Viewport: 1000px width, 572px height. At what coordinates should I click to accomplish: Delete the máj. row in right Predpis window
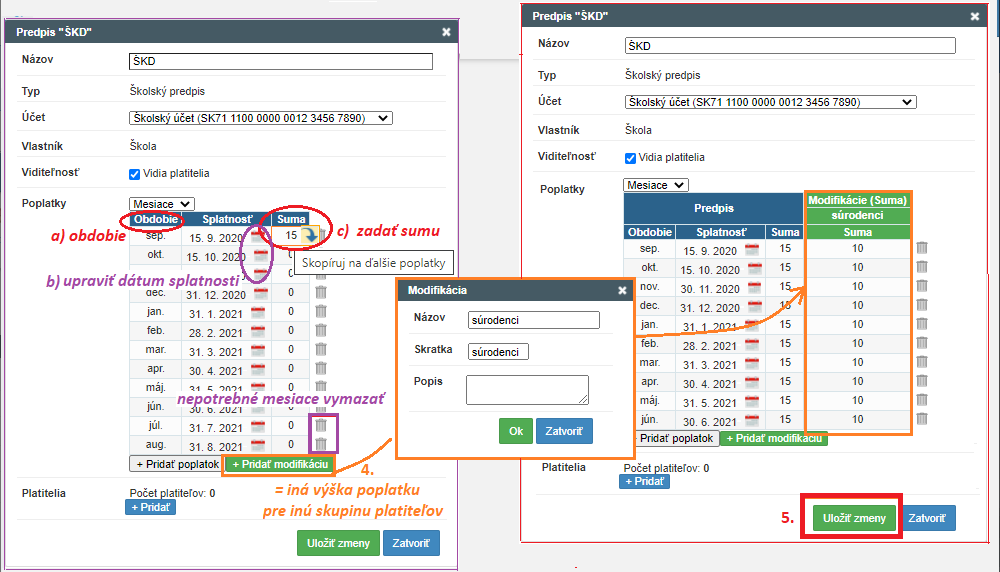tap(922, 400)
